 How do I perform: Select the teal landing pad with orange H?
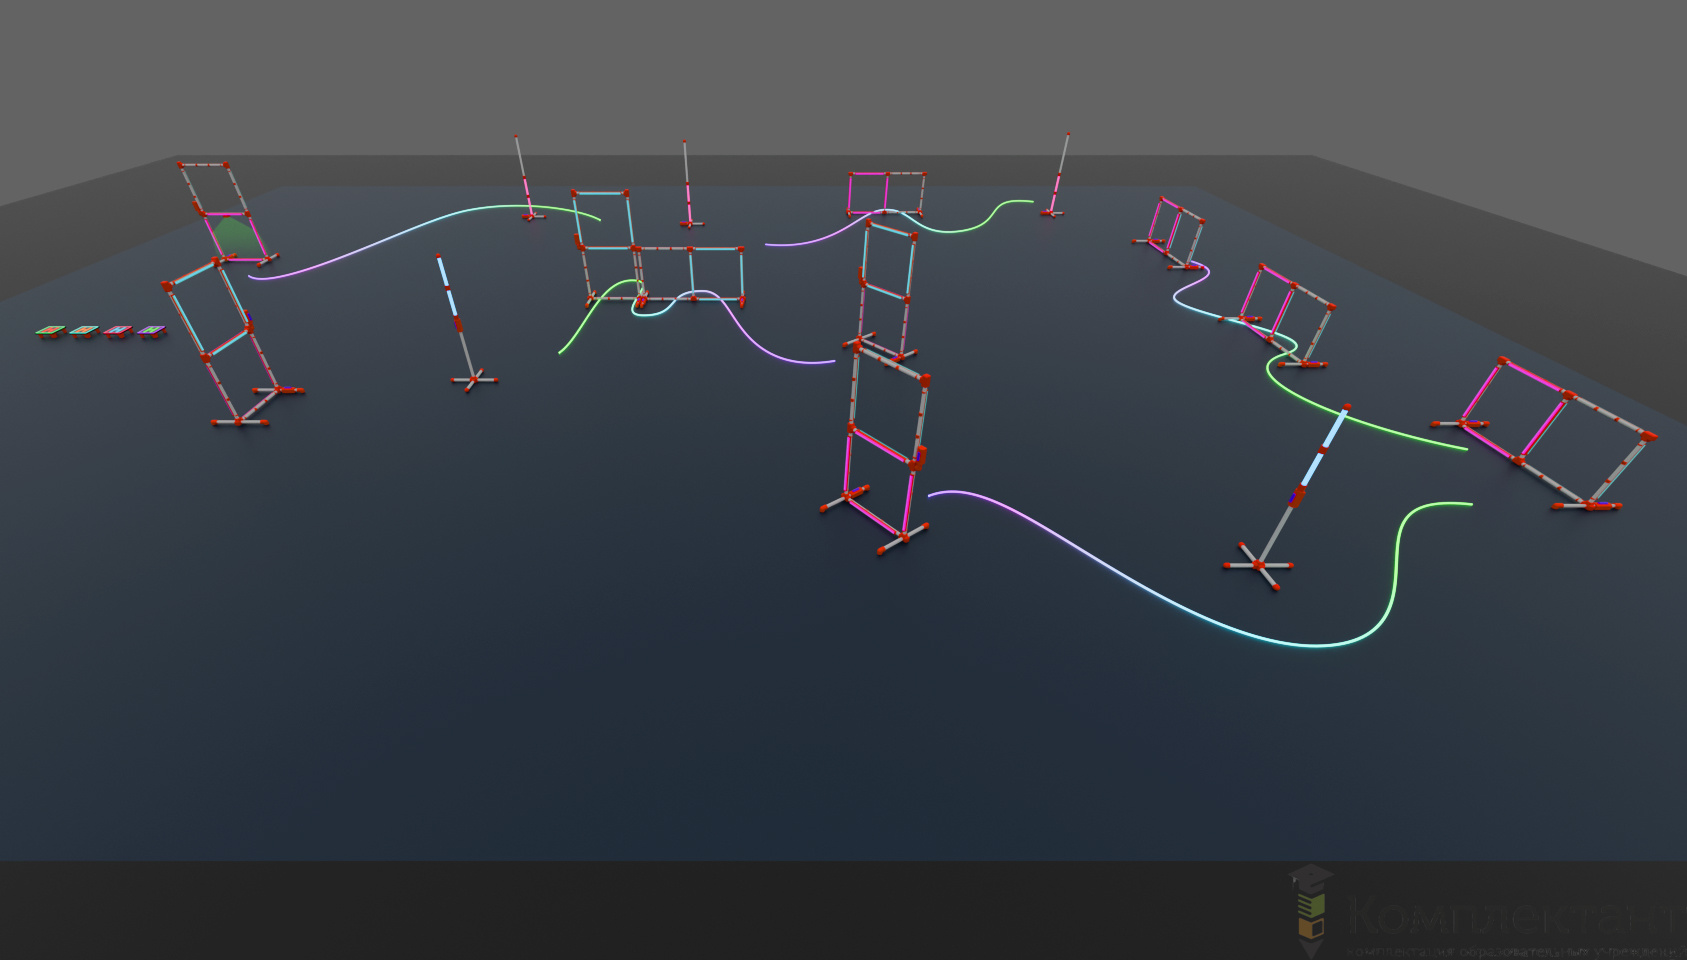84,330
